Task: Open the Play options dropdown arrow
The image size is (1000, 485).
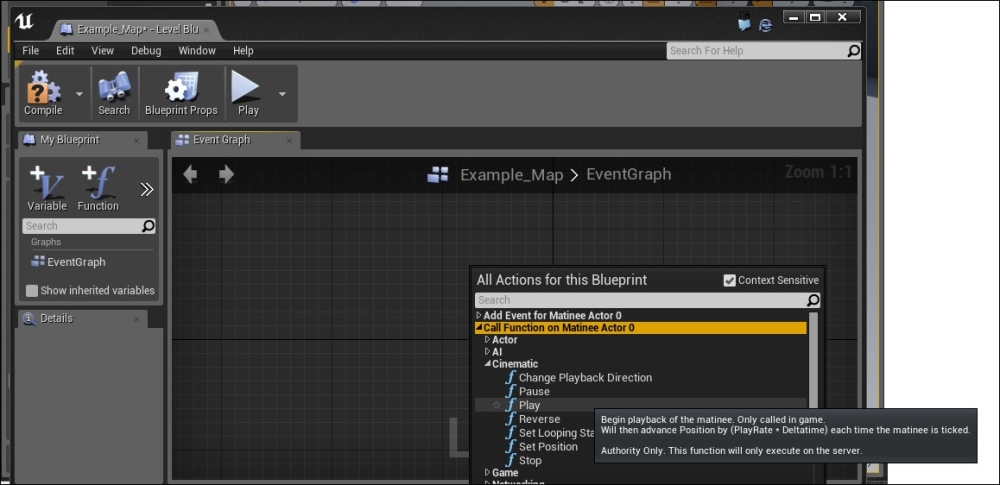Action: (282, 94)
